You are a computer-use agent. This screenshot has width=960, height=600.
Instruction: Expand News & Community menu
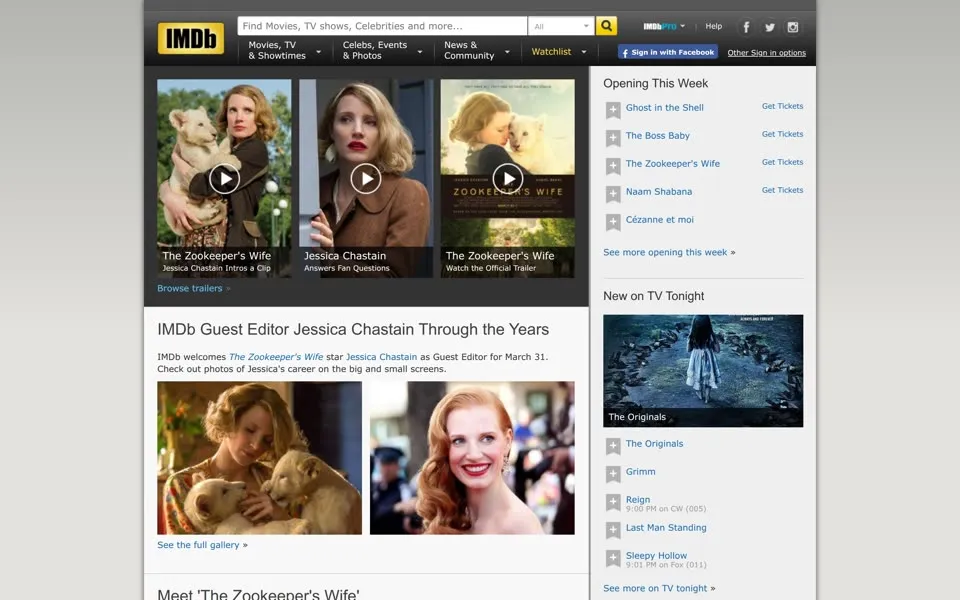(476, 50)
